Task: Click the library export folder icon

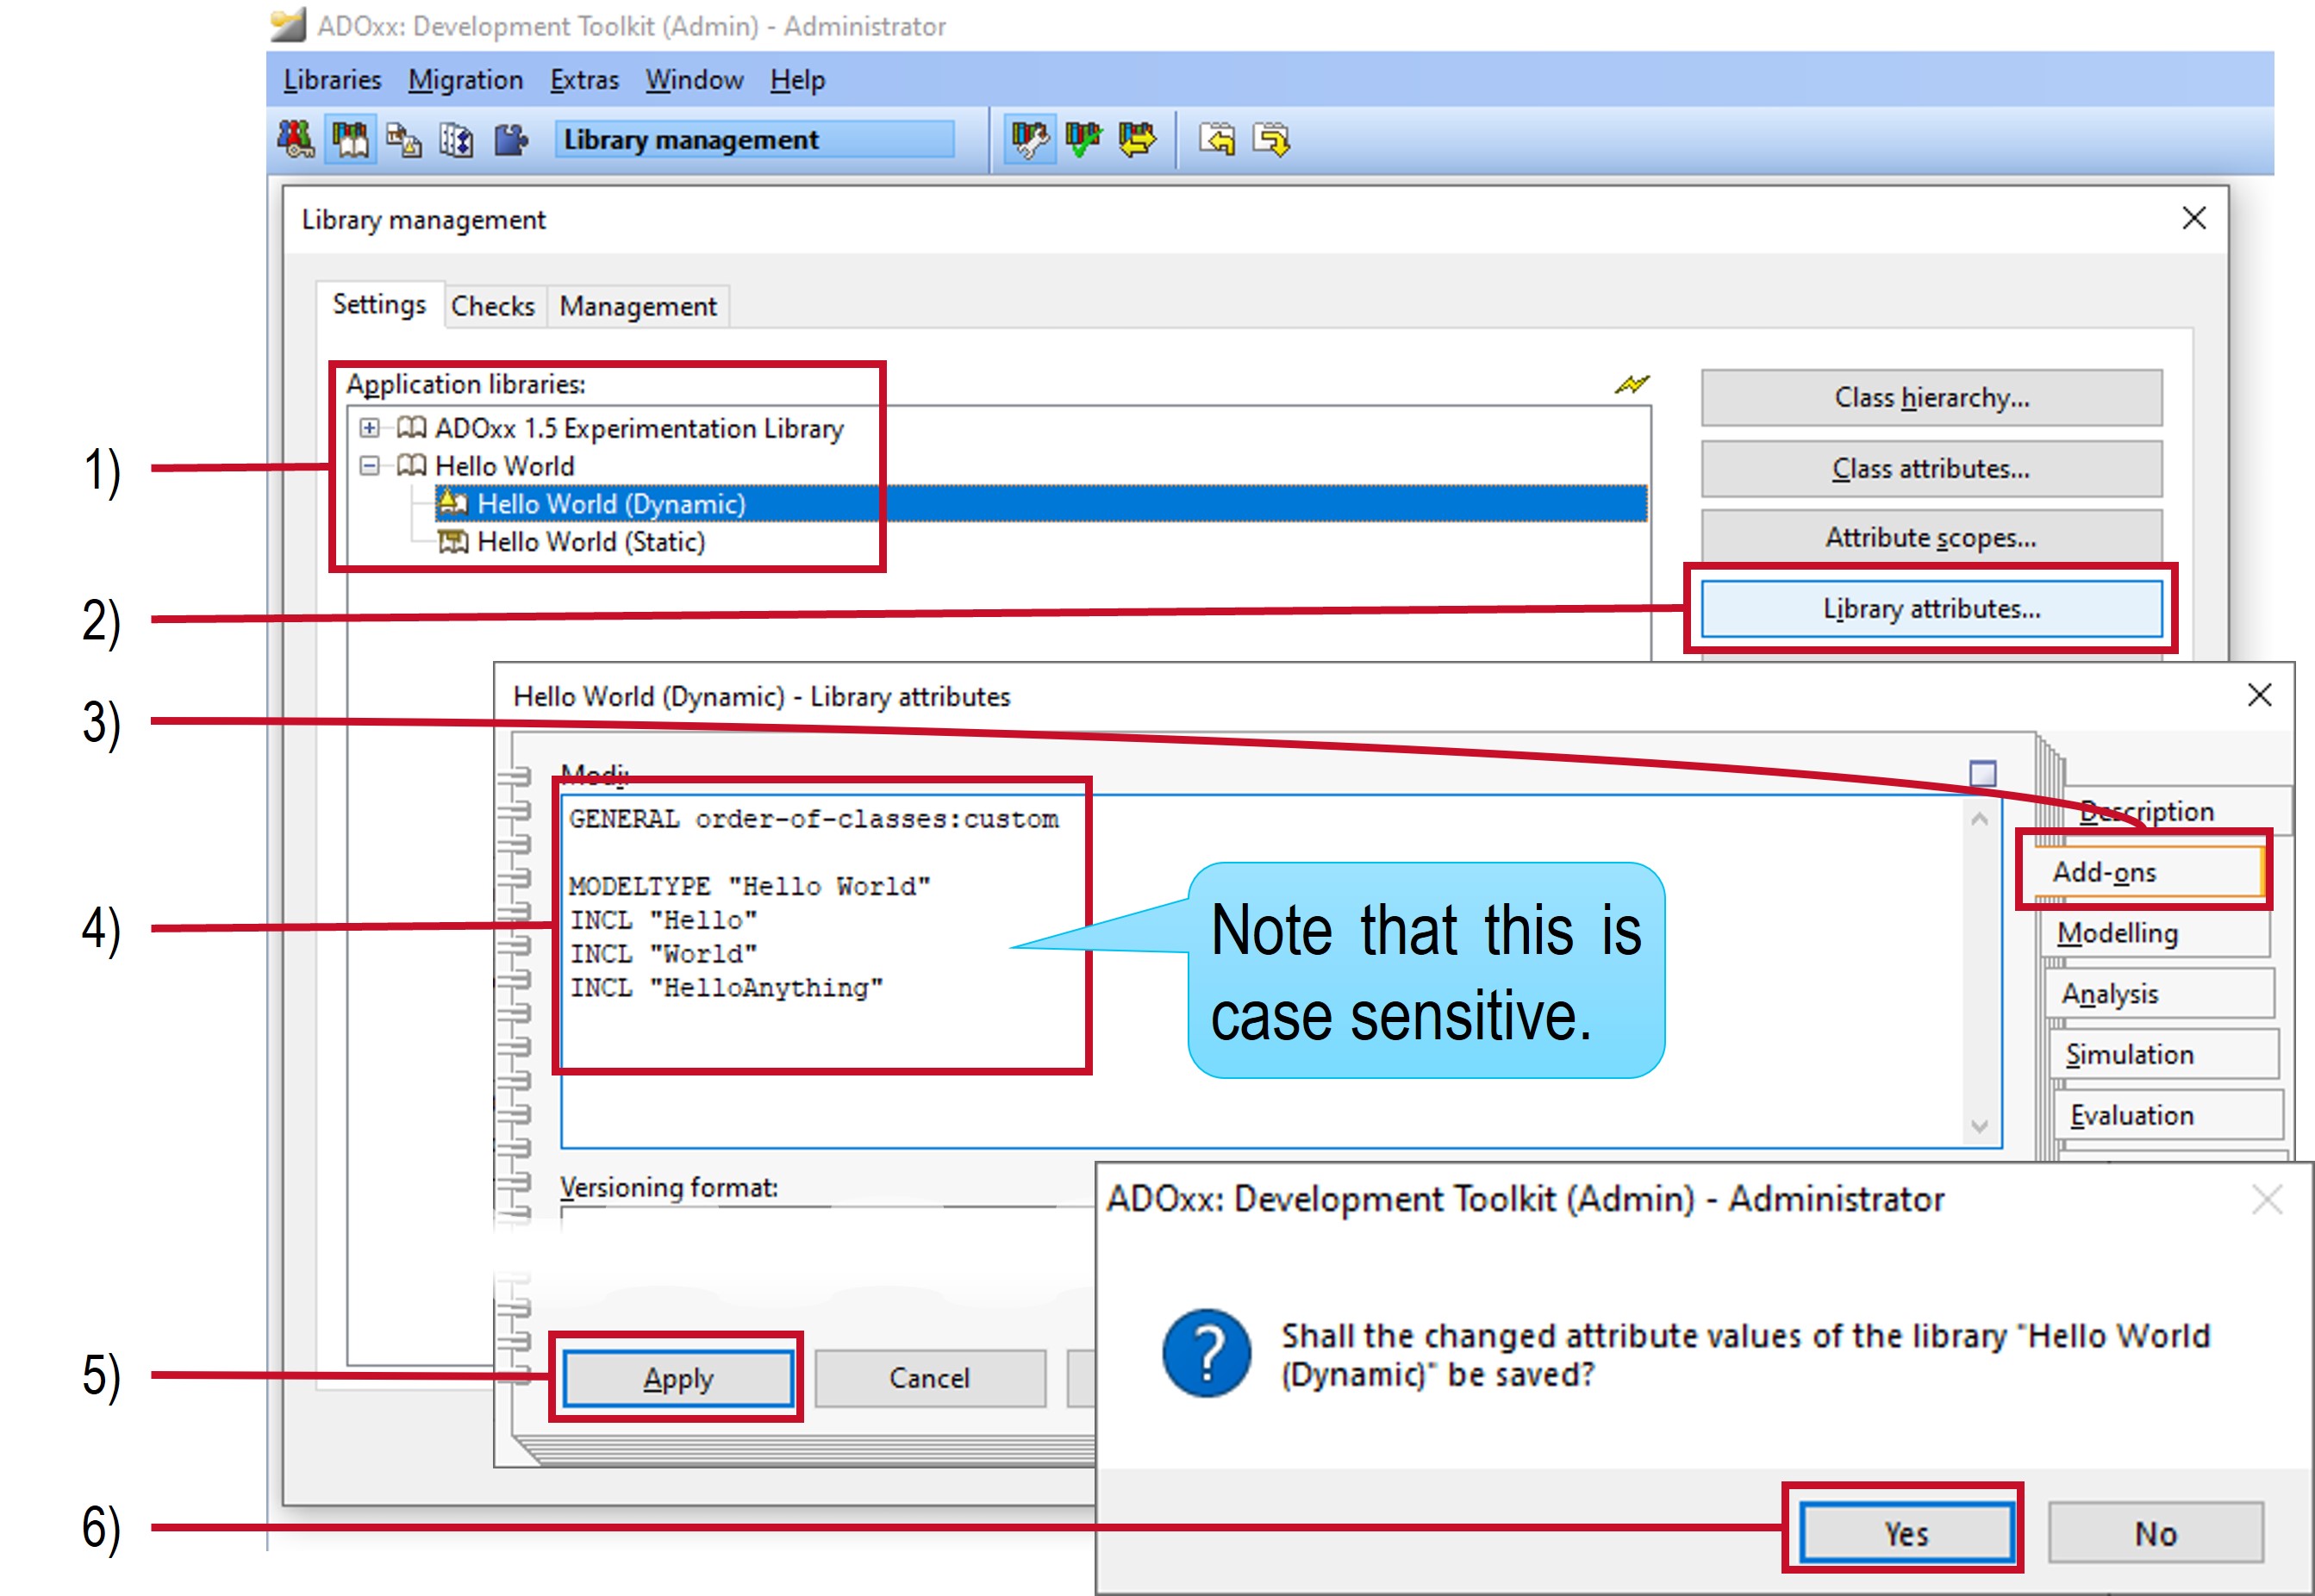Action: click(1271, 139)
